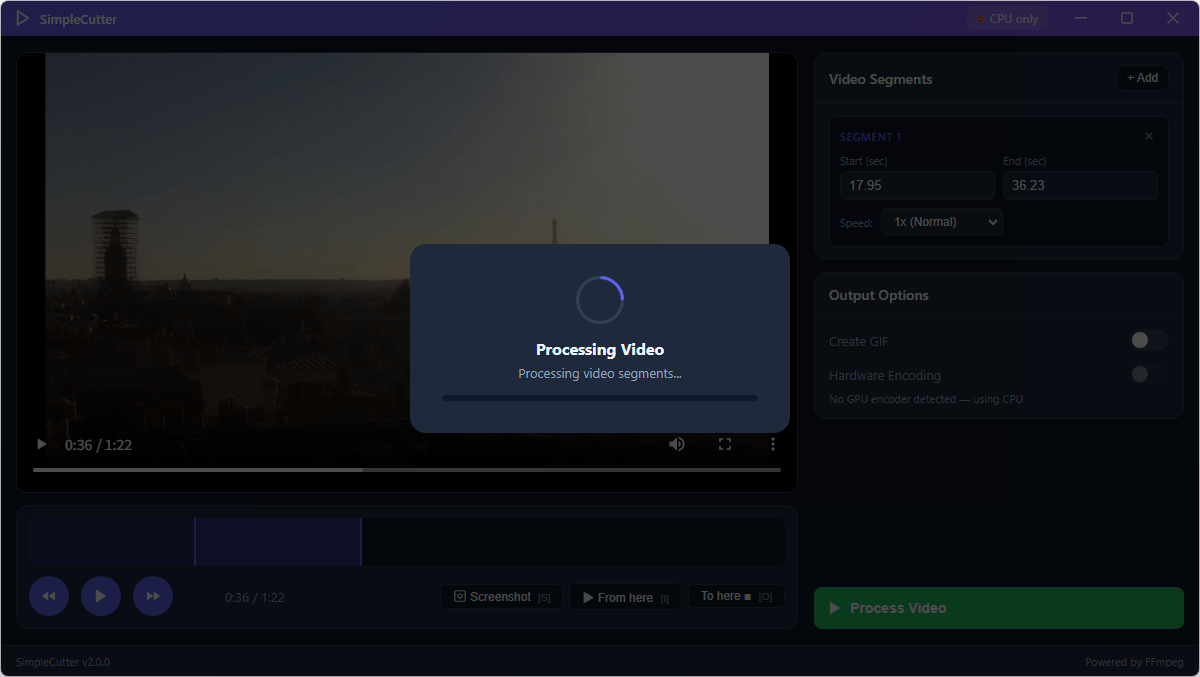Set segment start with From here button
Image resolution: width=1200 pixels, height=677 pixels.
tap(625, 597)
